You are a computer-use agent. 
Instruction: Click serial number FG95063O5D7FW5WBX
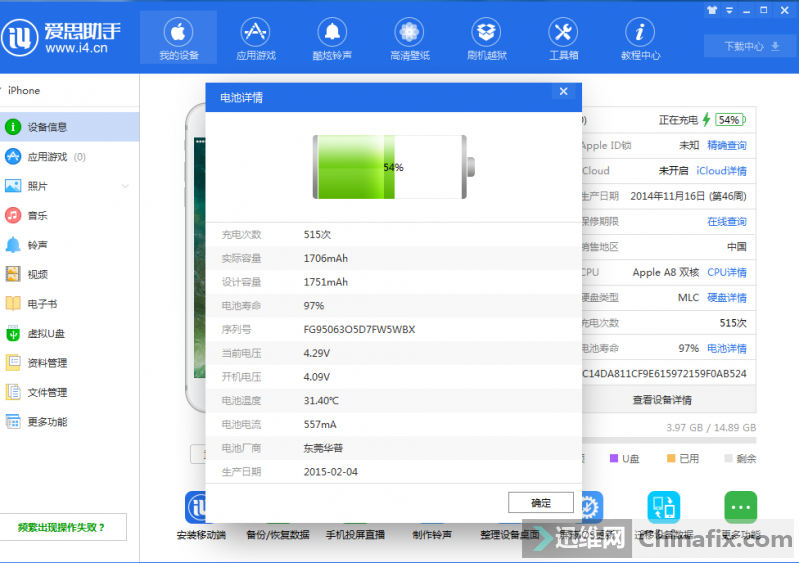tap(359, 330)
